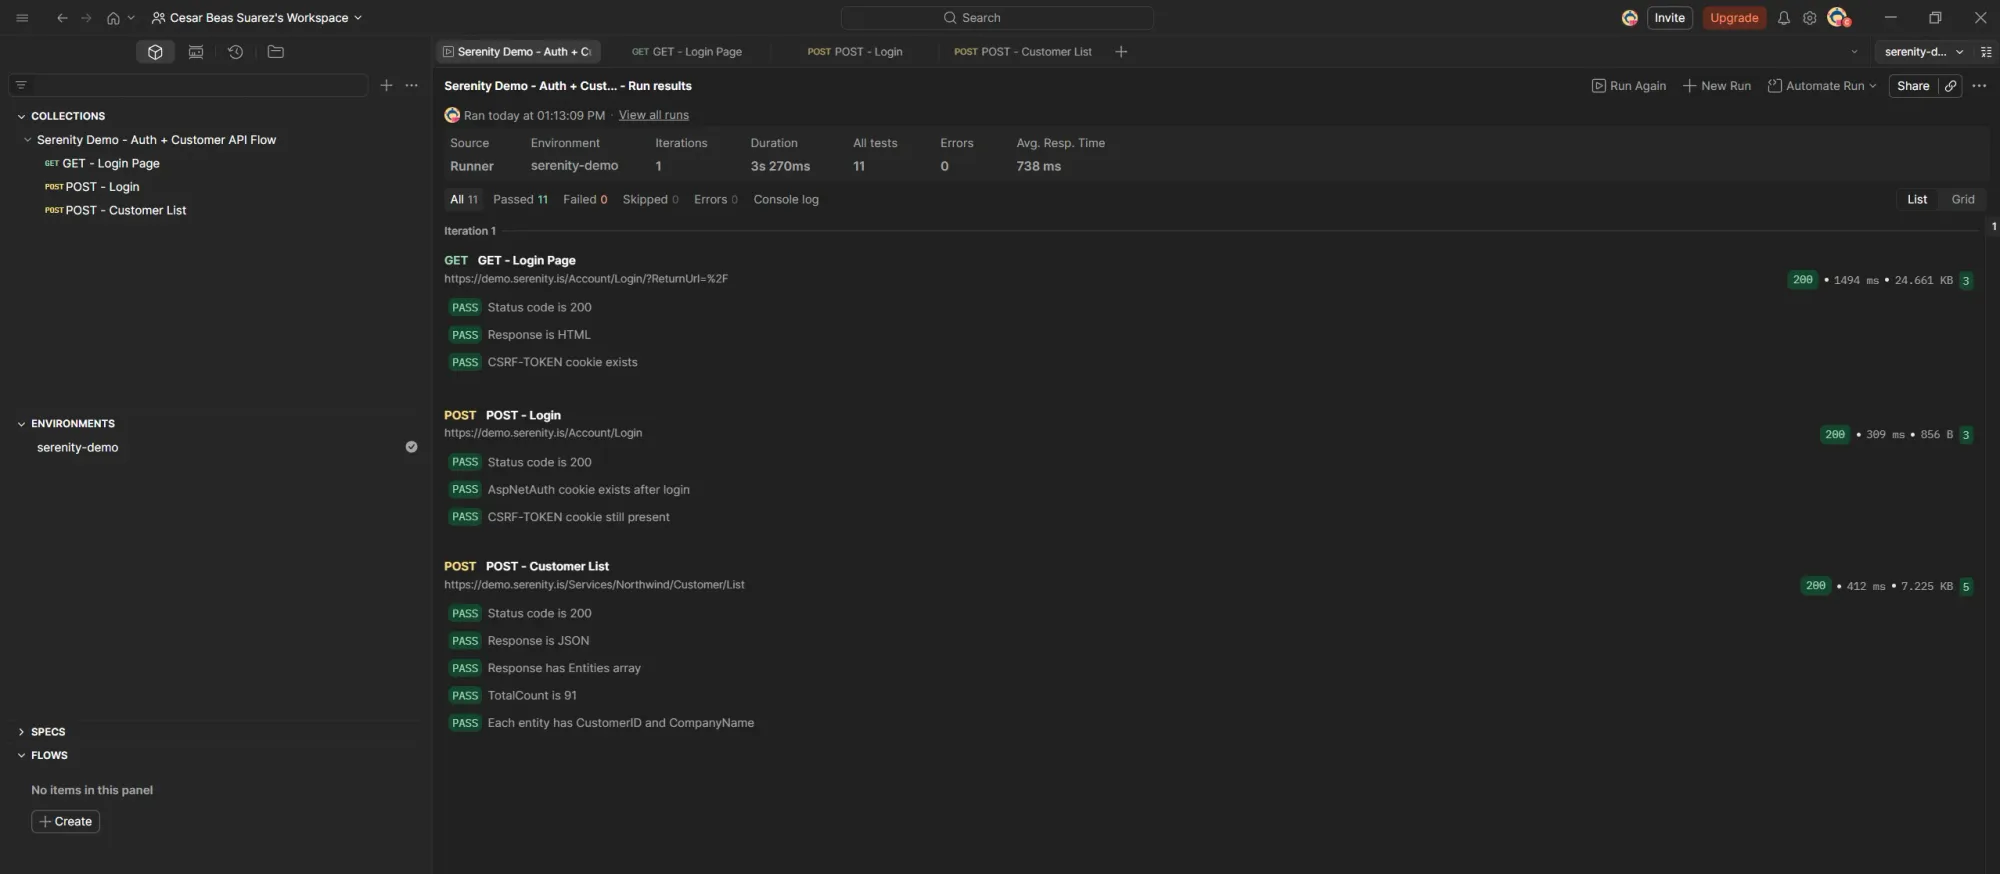The width and height of the screenshot is (2000, 874).
Task: Copy the run link icon next to Share
Action: 1950,86
